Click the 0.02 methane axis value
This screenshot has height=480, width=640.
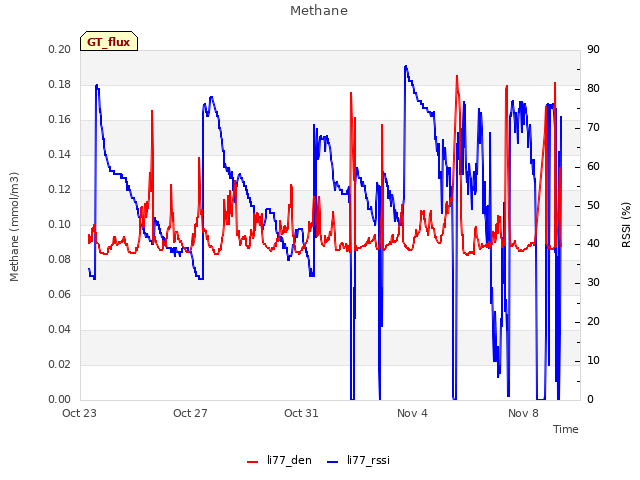click(60, 364)
